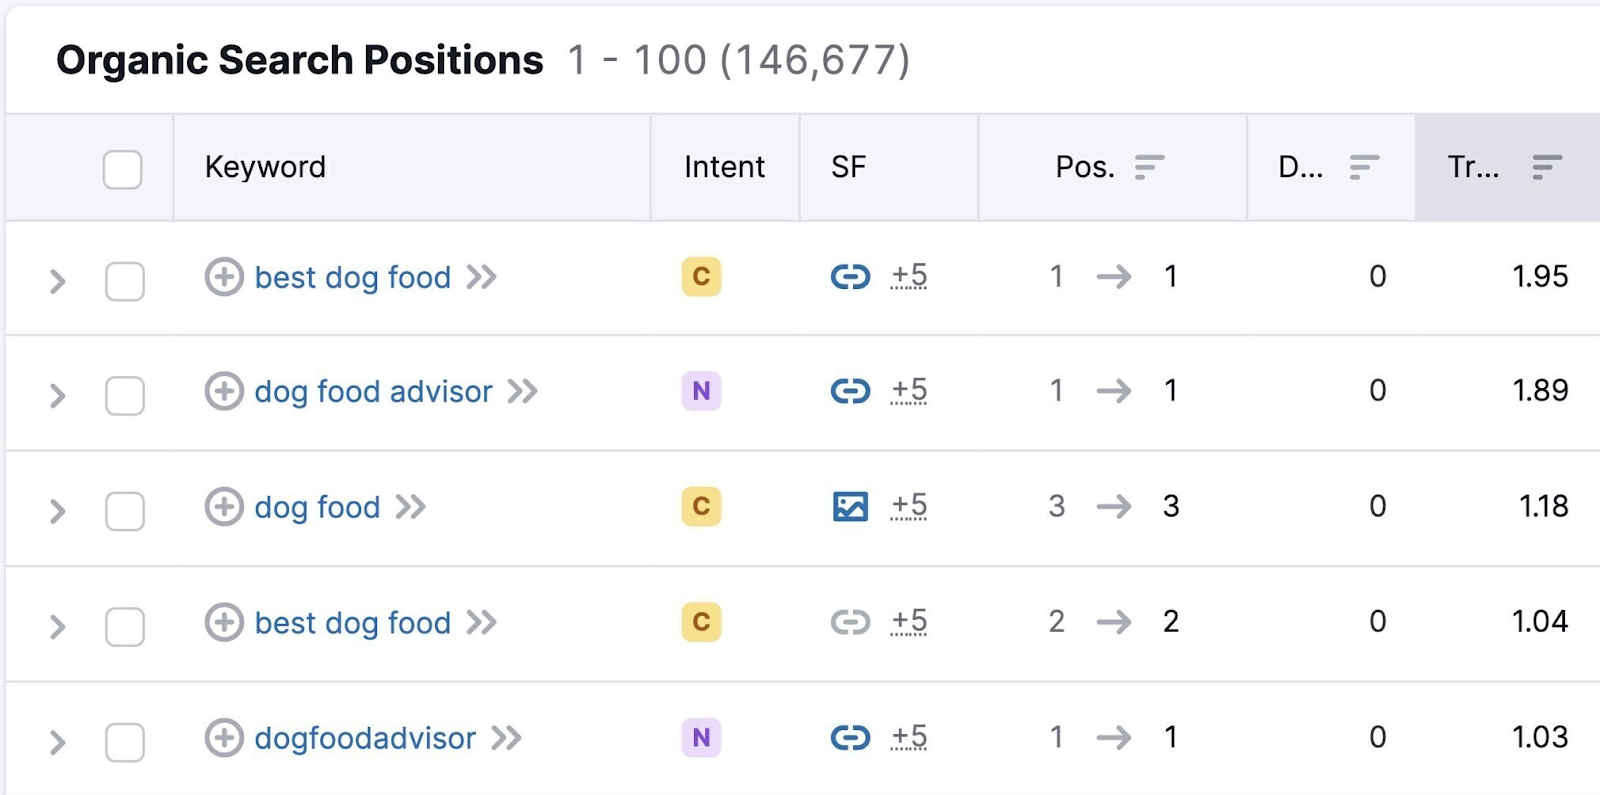Image resolution: width=1600 pixels, height=795 pixels.
Task: Click the Traffic column sort icon
Action: coord(1546,167)
